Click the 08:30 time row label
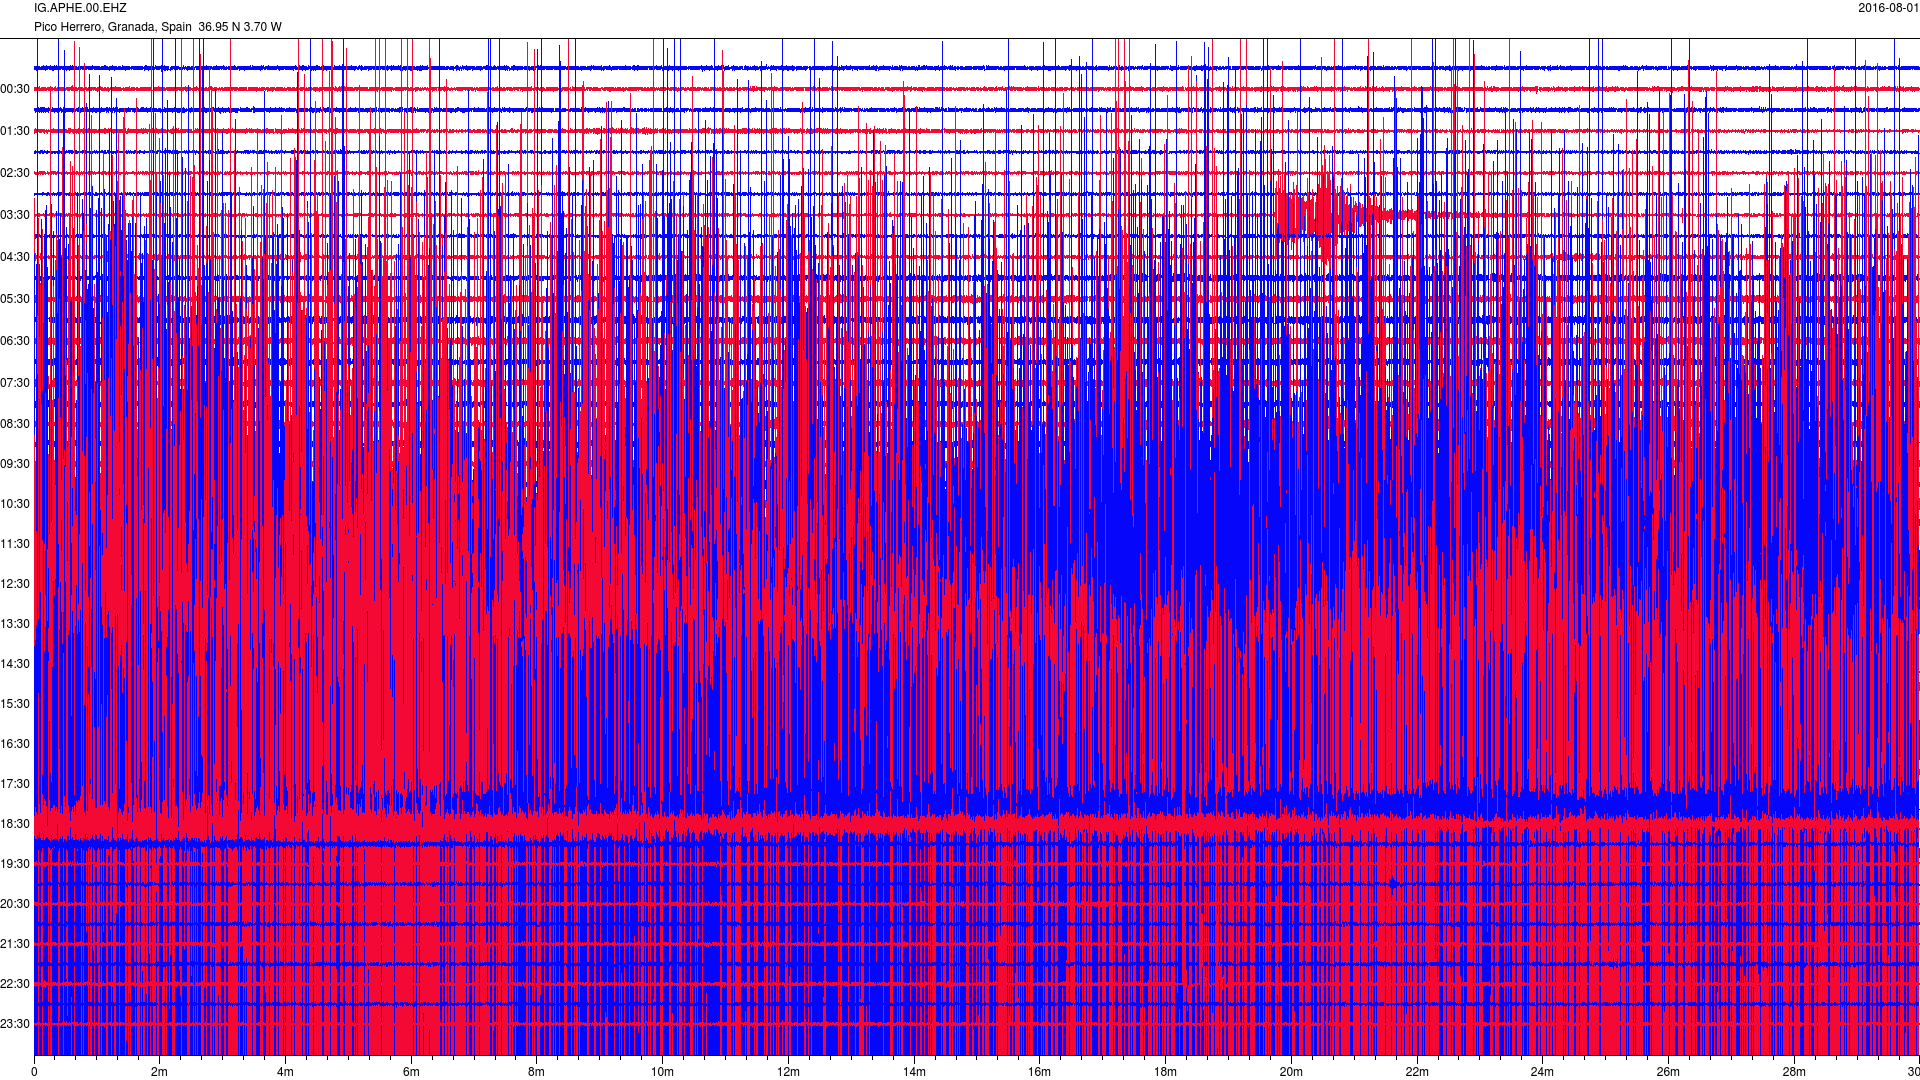 tap(15, 424)
